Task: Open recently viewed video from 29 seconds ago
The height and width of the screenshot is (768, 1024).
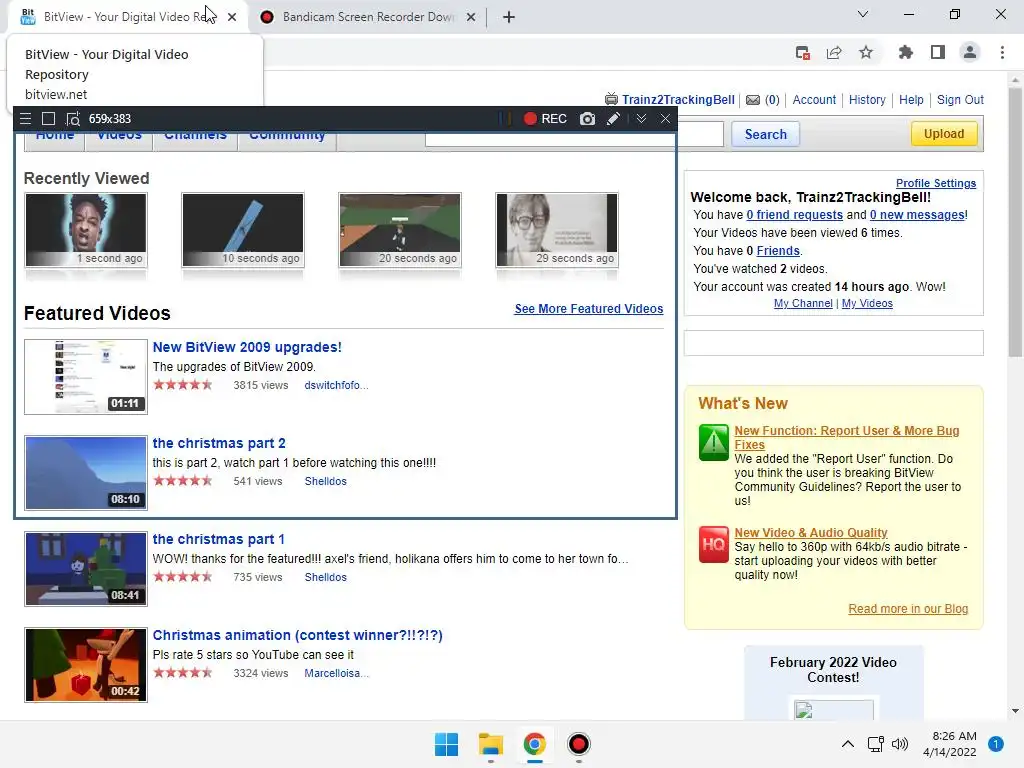Action: [x=557, y=230]
